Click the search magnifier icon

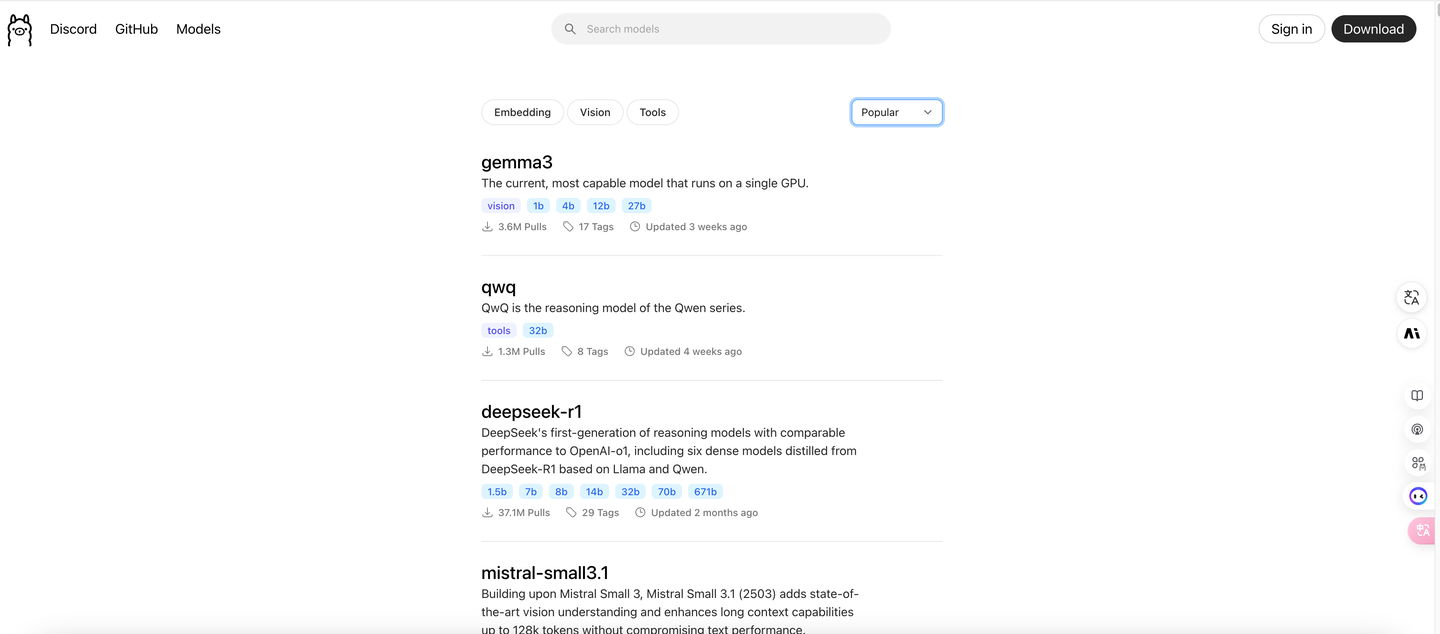pyautogui.click(x=569, y=28)
